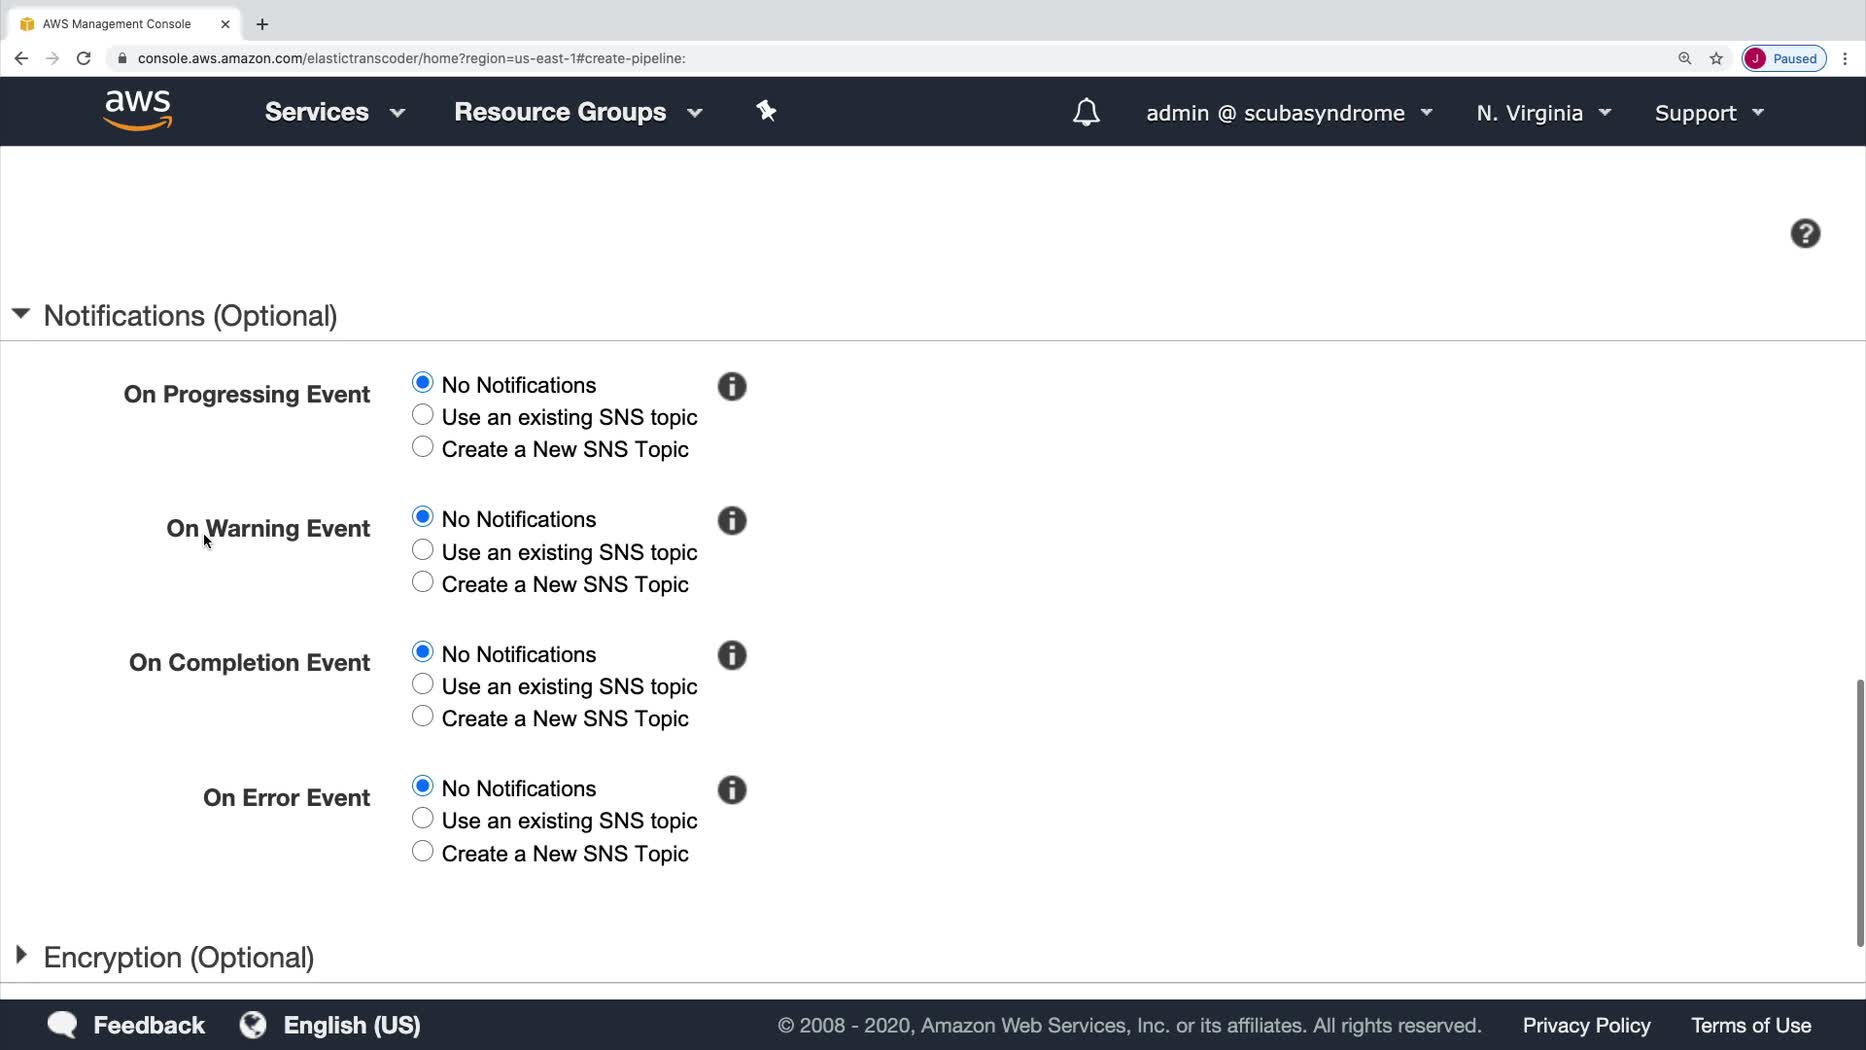Screen dimensions: 1866x1050
Task: Click the AWS logo home icon
Action: point(138,111)
